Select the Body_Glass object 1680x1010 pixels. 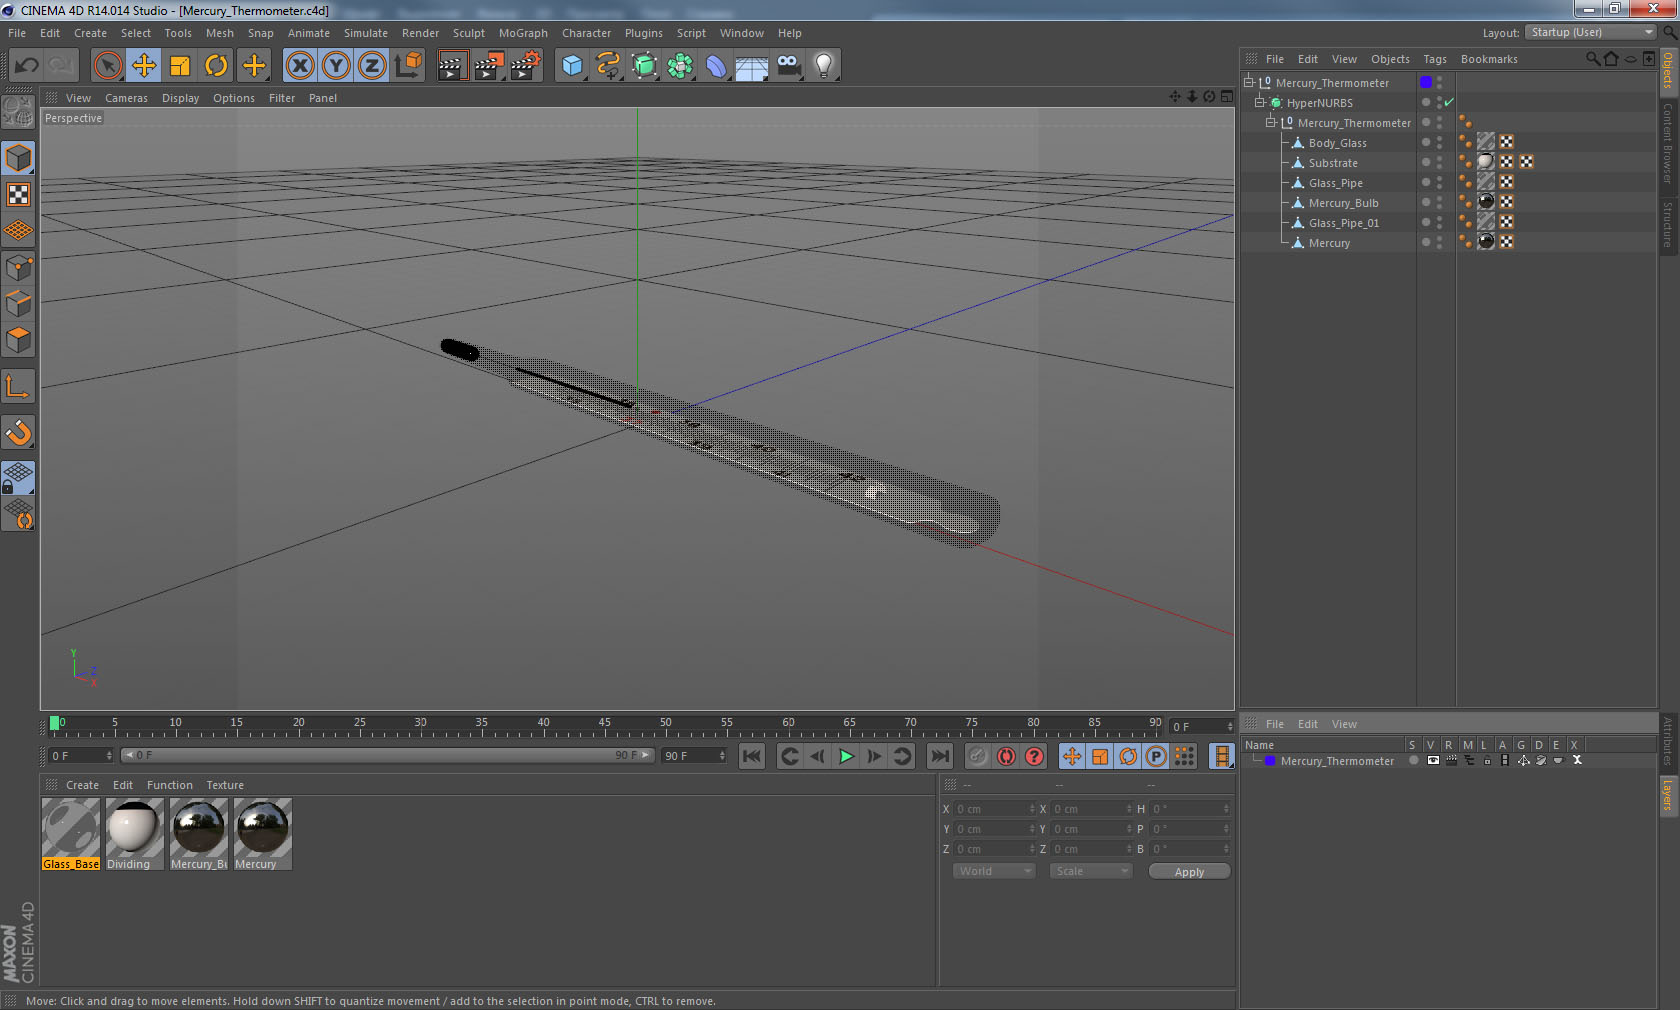tap(1337, 143)
